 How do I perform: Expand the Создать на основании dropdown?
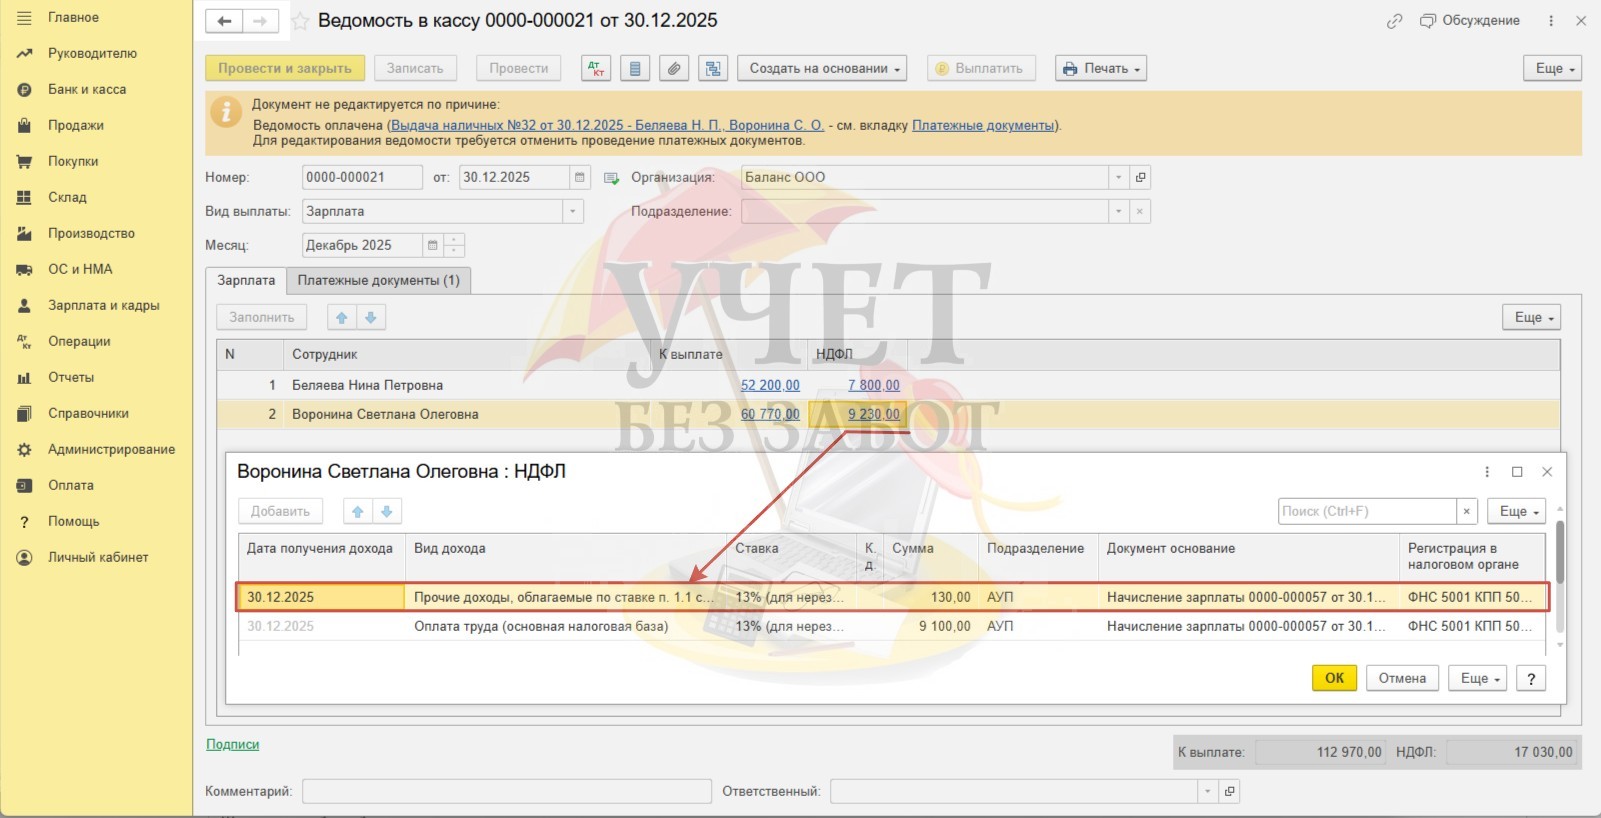click(x=824, y=68)
